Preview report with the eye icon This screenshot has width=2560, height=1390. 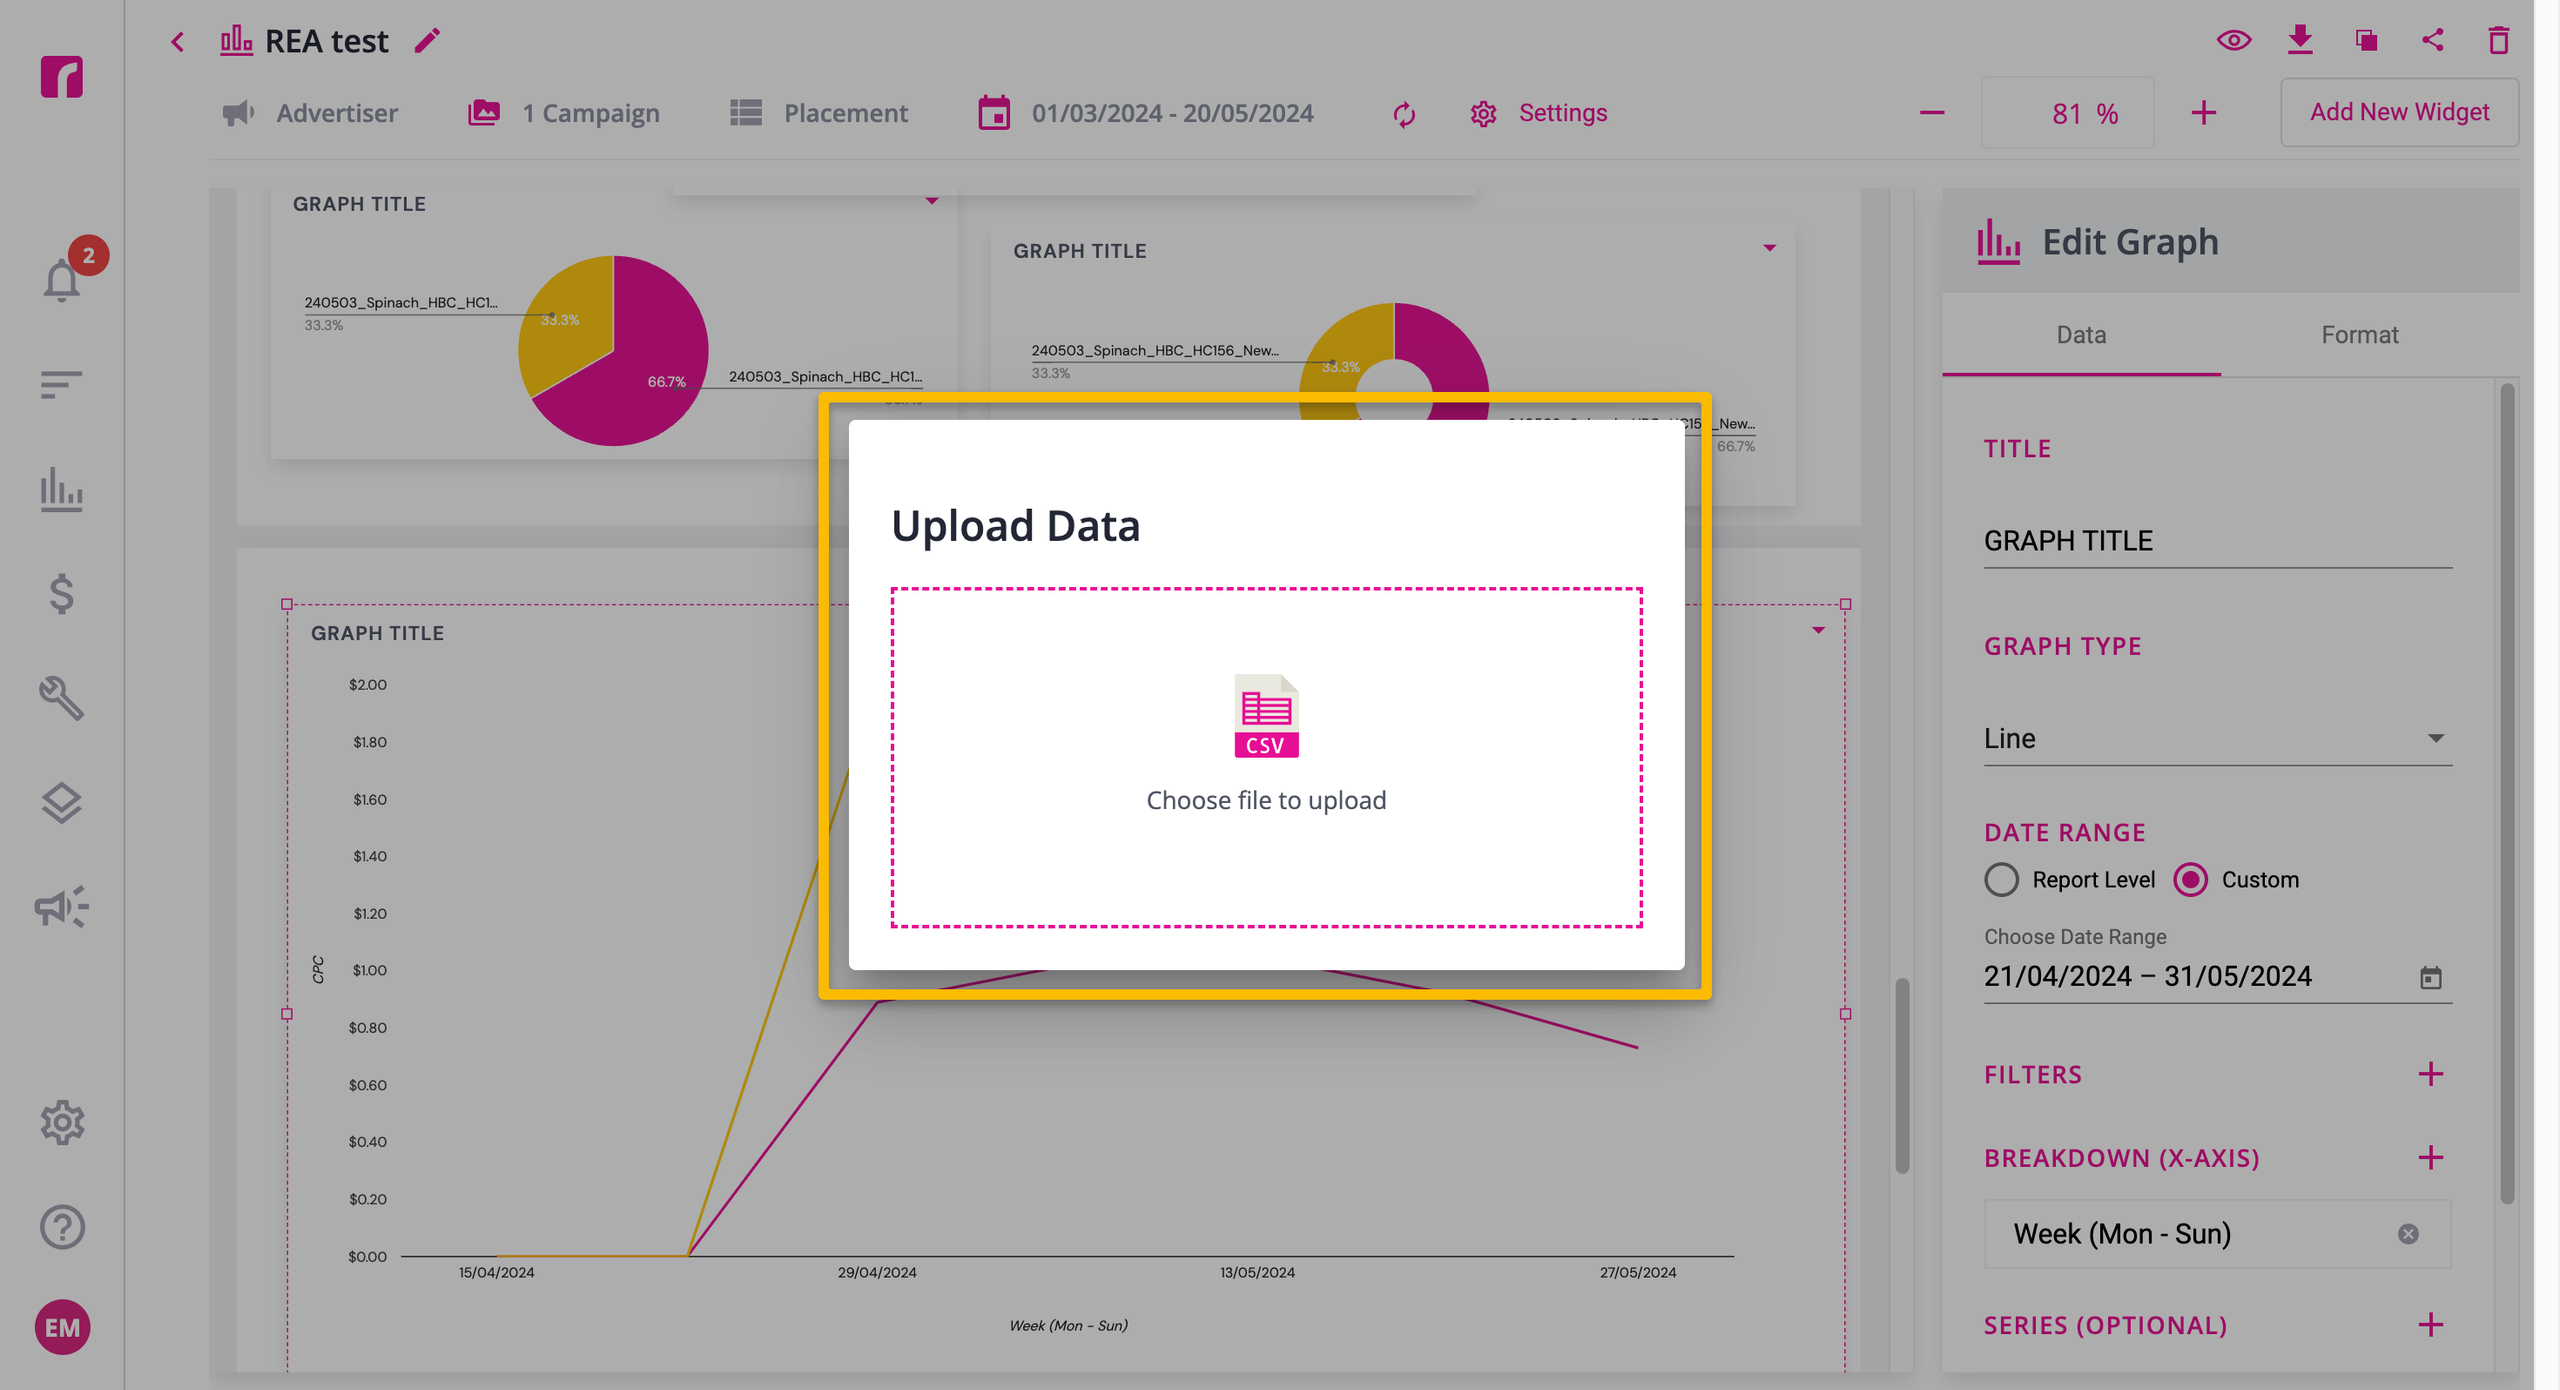pyautogui.click(x=2234, y=41)
